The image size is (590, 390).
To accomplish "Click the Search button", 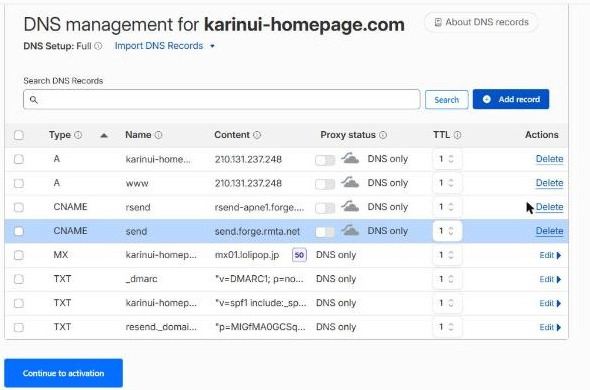I will coord(447,100).
